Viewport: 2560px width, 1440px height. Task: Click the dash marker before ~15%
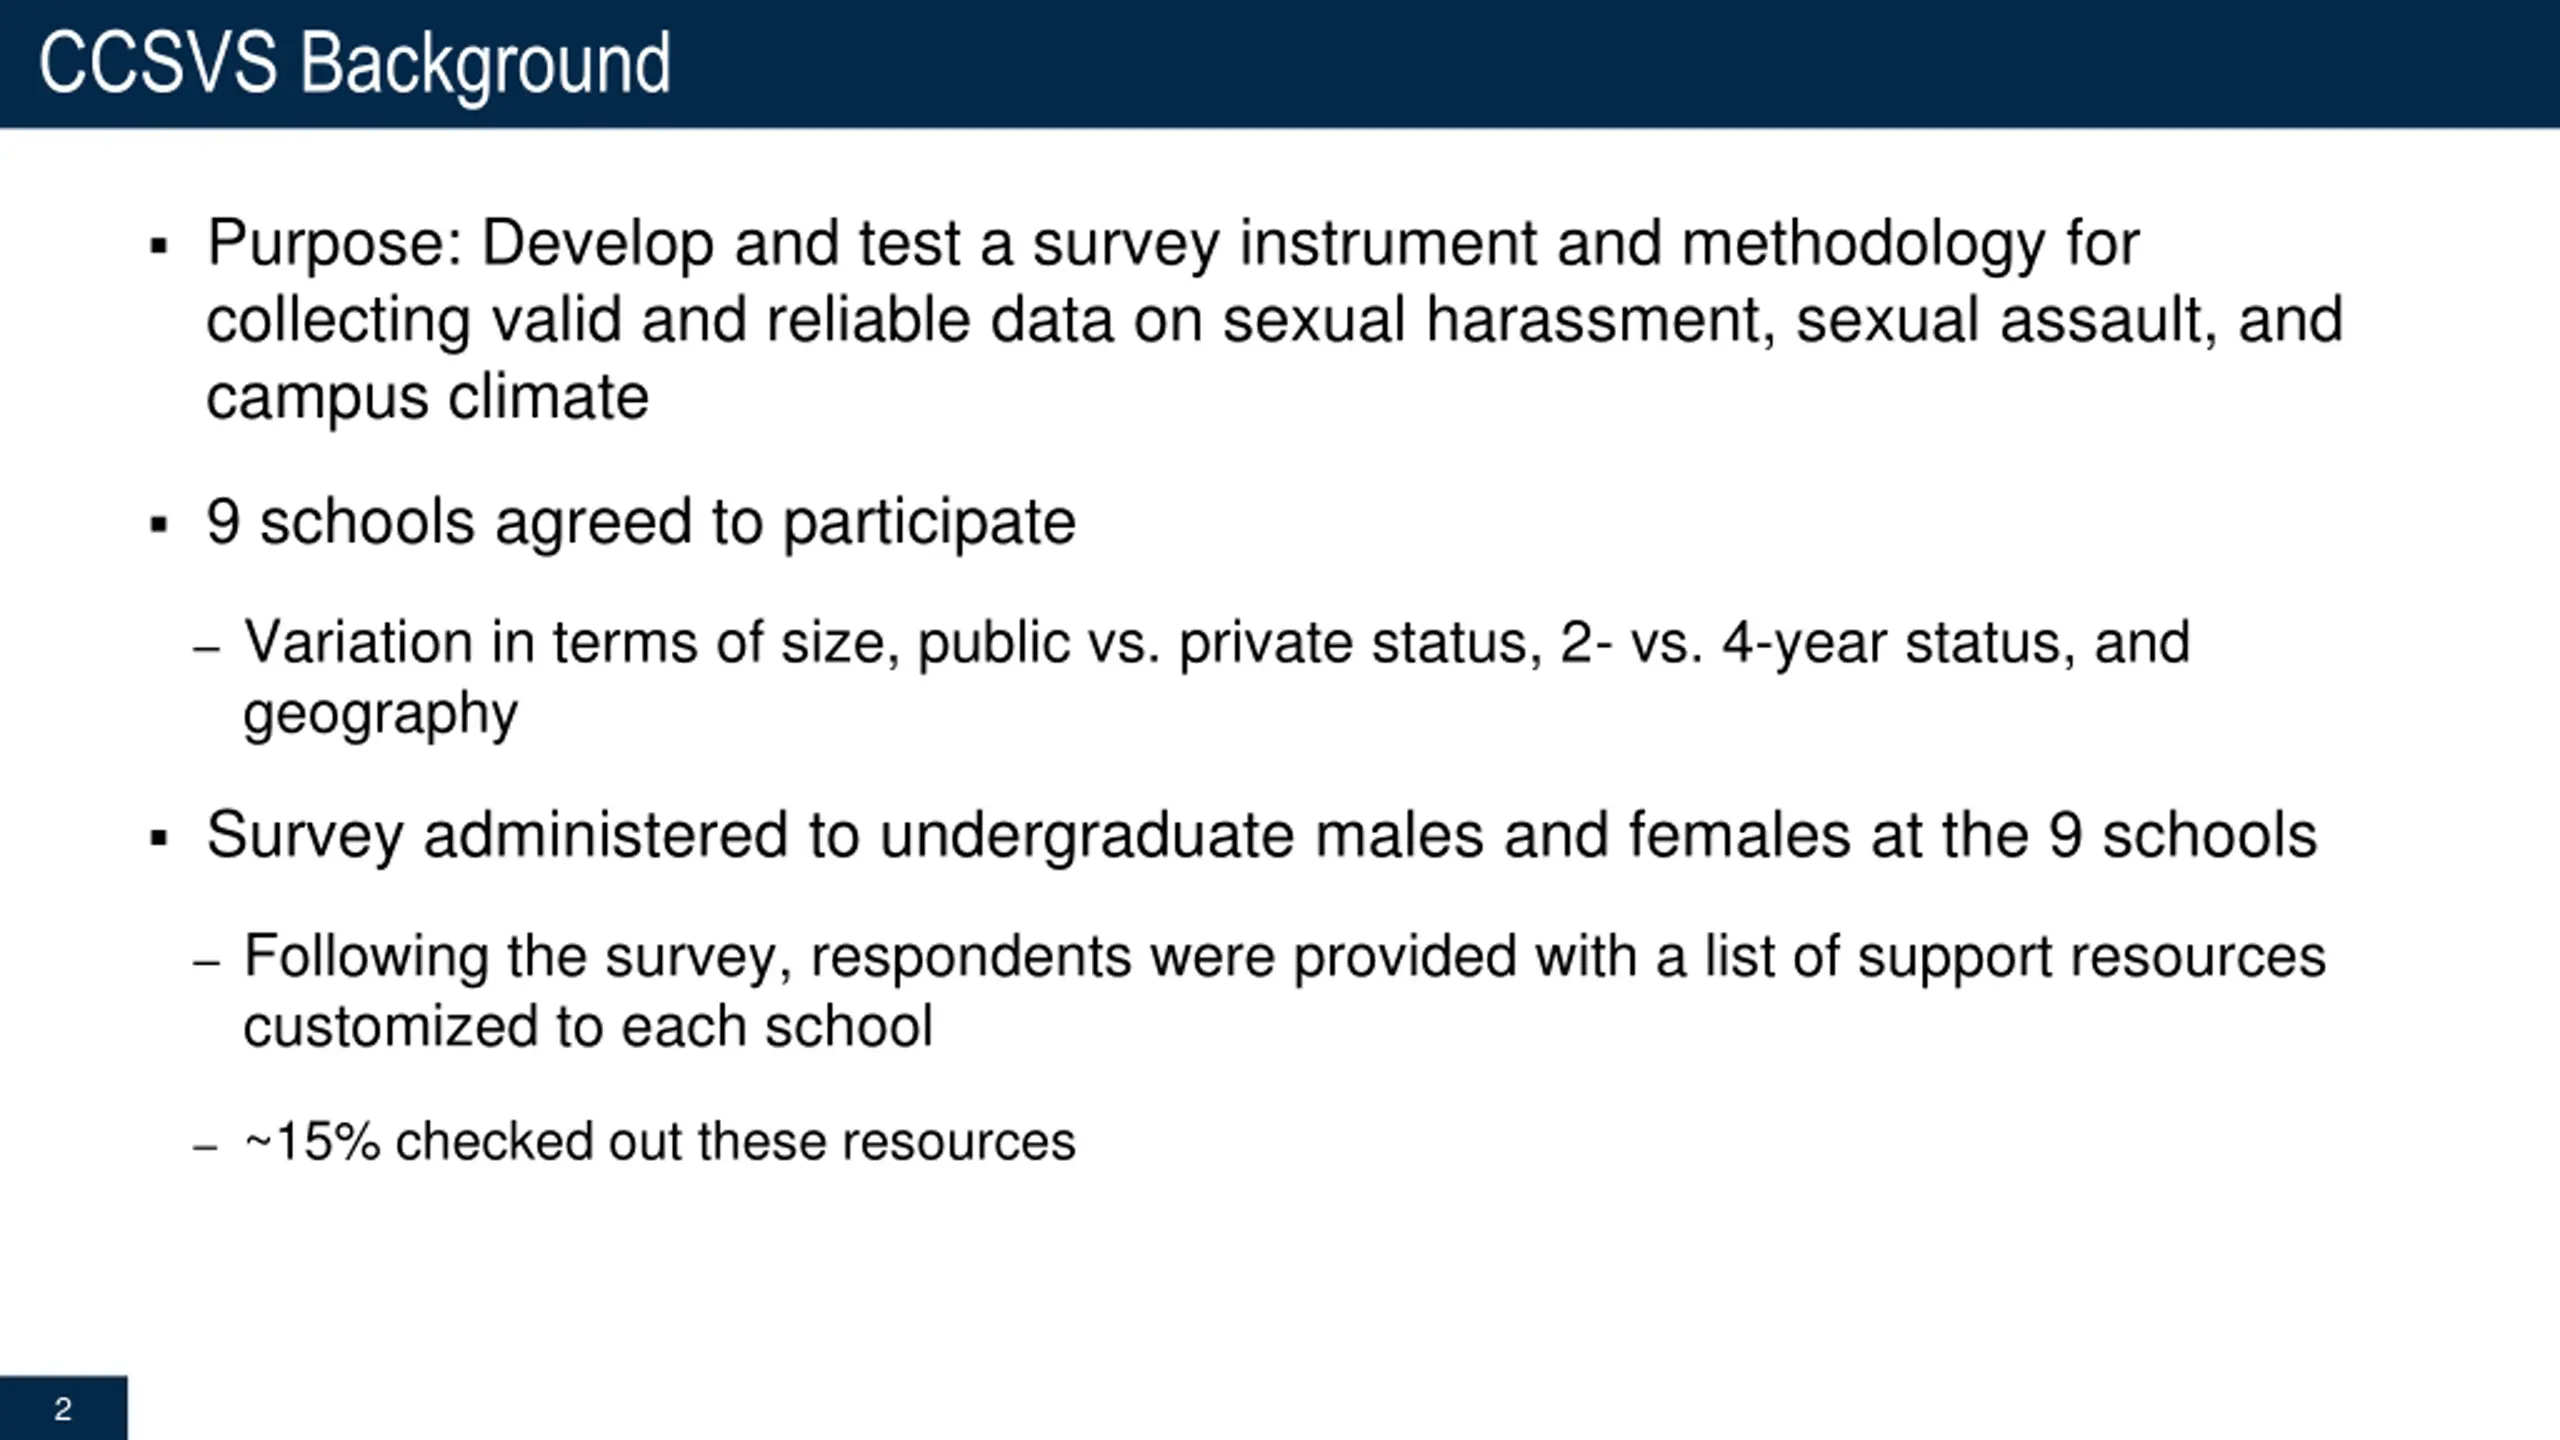206,1148
